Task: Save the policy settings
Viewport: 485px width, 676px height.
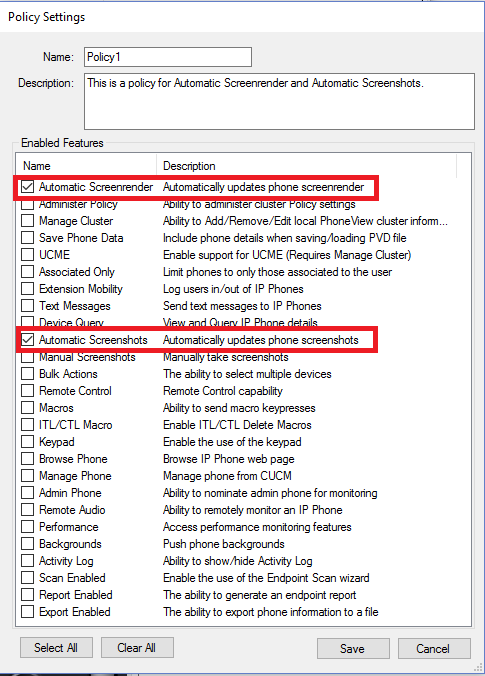Action: (x=353, y=648)
